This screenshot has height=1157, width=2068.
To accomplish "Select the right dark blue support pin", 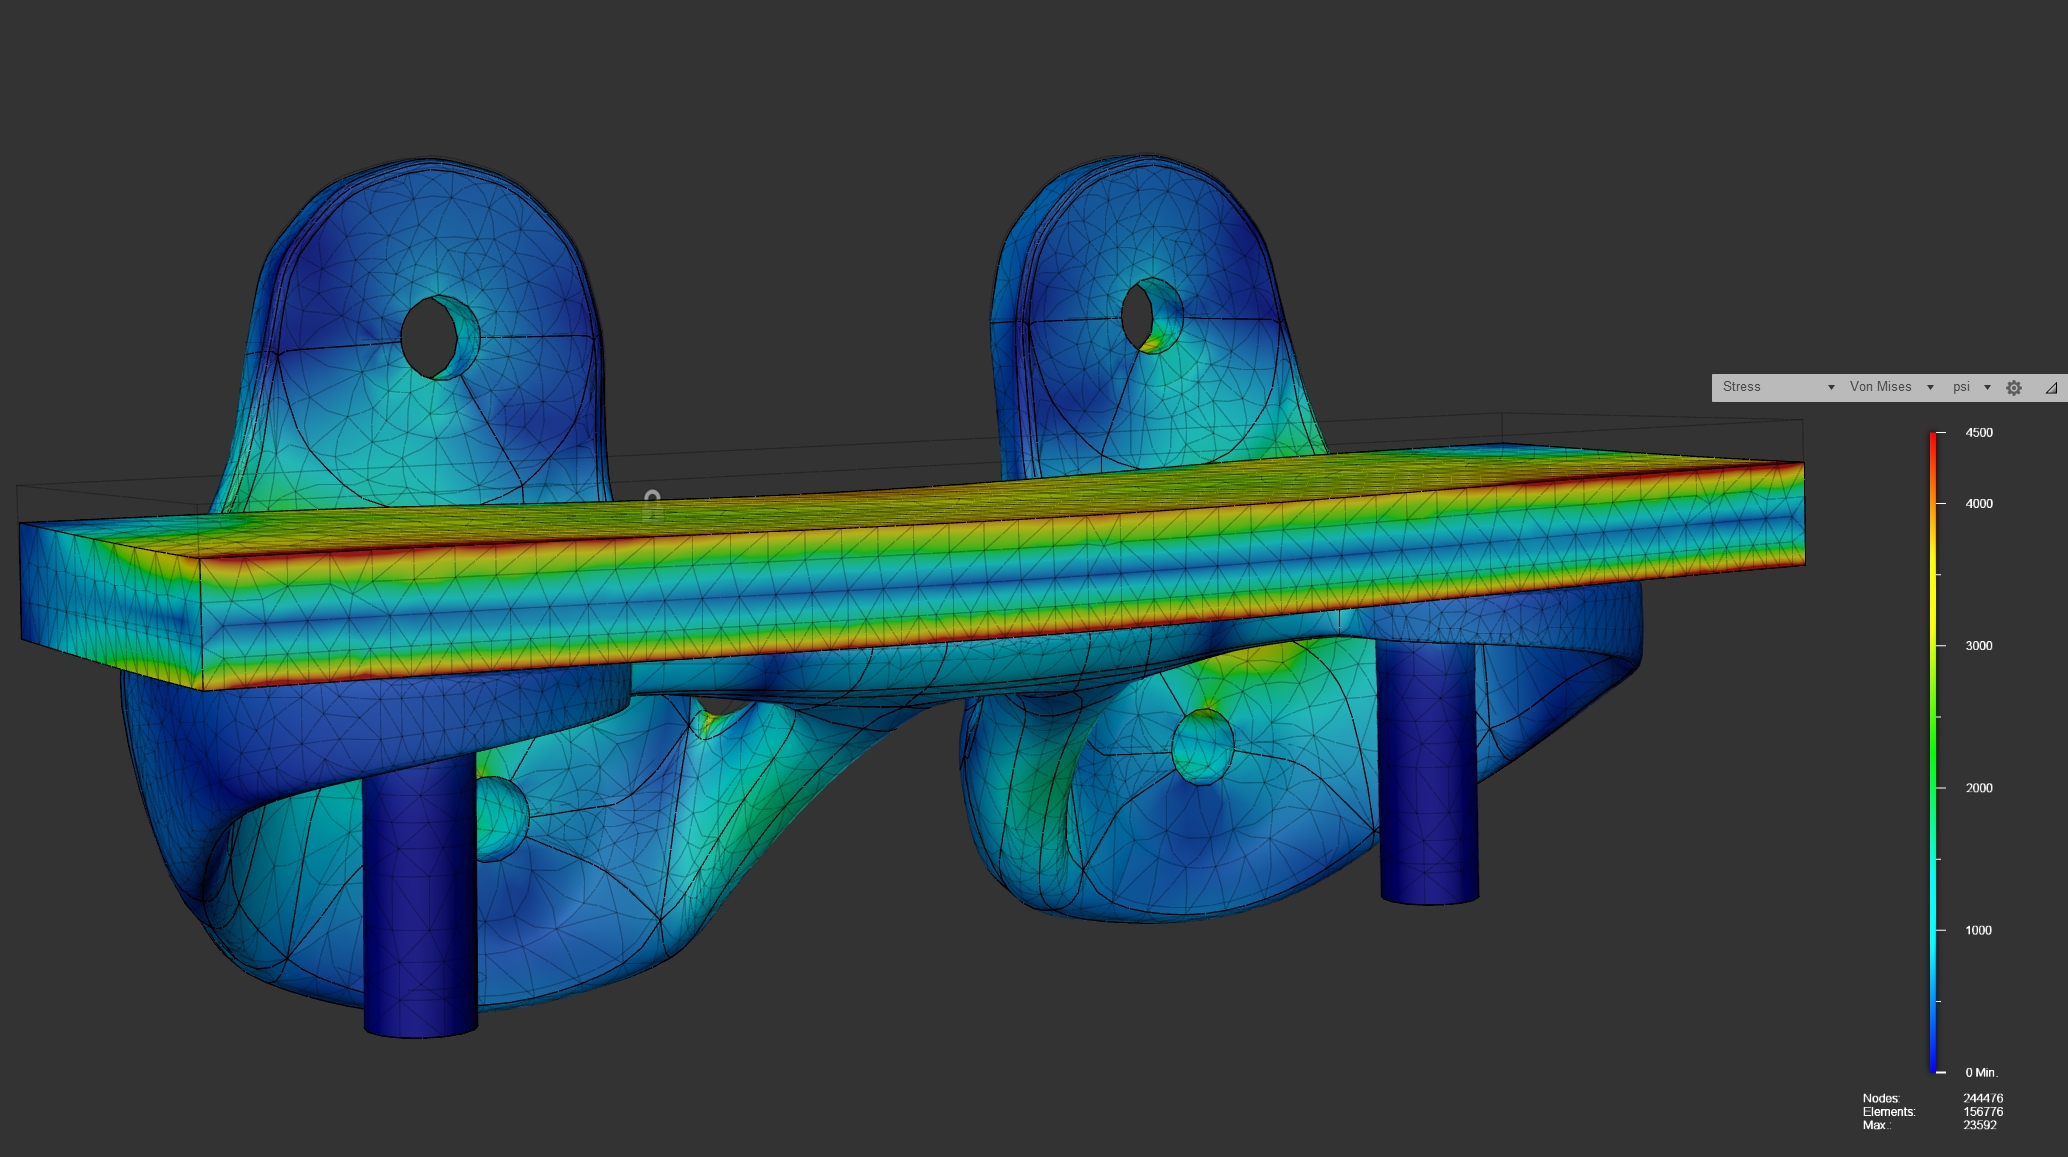I will [1428, 770].
